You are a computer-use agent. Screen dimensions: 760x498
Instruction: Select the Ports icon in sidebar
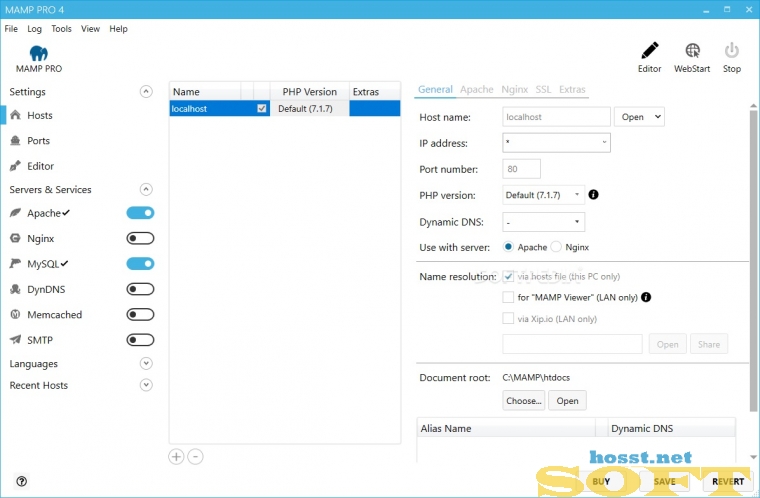tap(16, 141)
